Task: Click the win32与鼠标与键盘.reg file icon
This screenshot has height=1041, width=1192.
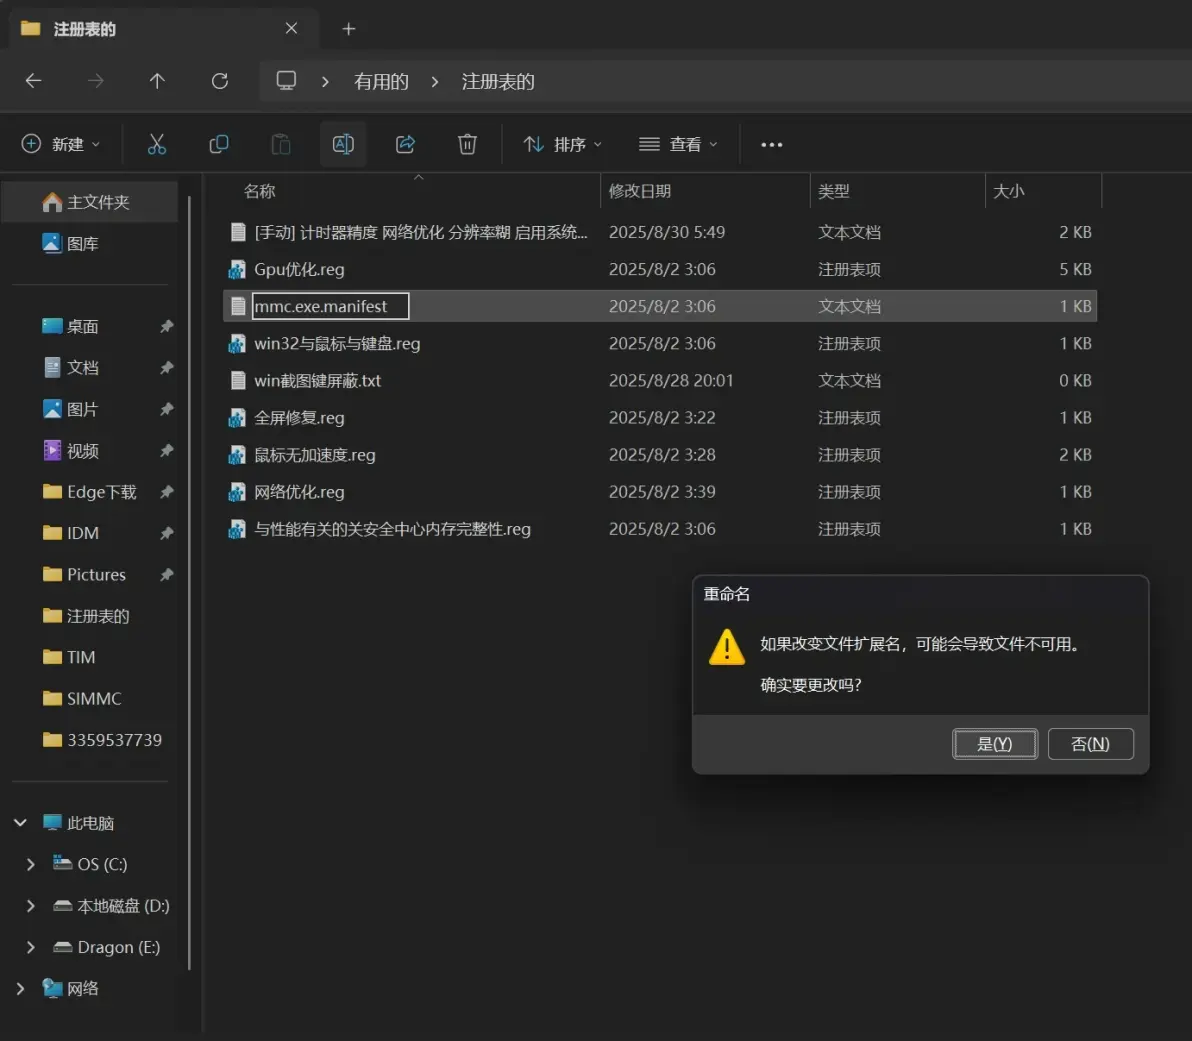Action: [x=237, y=344]
